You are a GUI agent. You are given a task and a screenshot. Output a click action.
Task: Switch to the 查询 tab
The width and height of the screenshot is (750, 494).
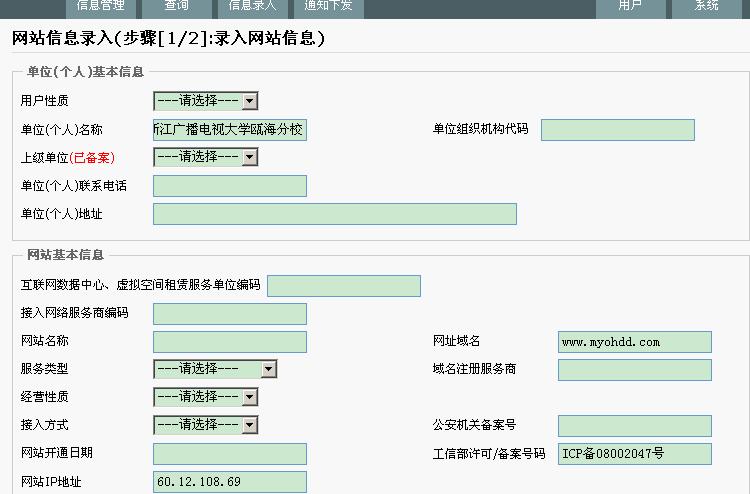[x=176, y=6]
